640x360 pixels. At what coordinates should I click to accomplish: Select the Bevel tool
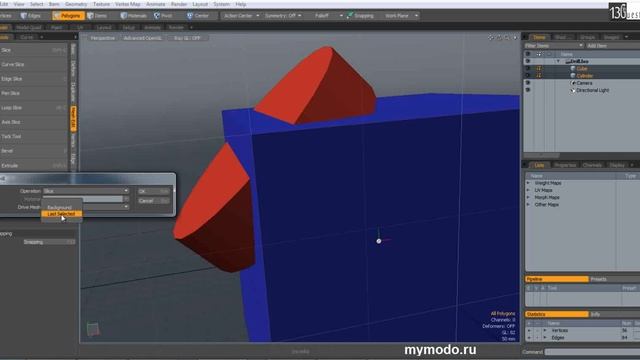coord(33,151)
